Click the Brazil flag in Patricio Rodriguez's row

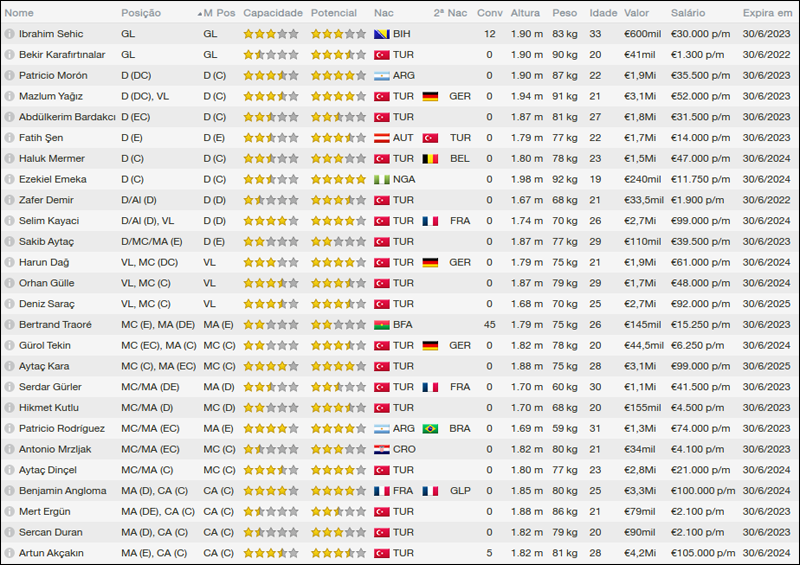[x=430, y=429]
